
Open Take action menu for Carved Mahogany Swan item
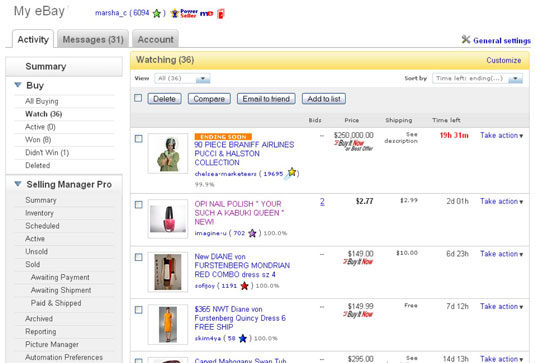501,359
